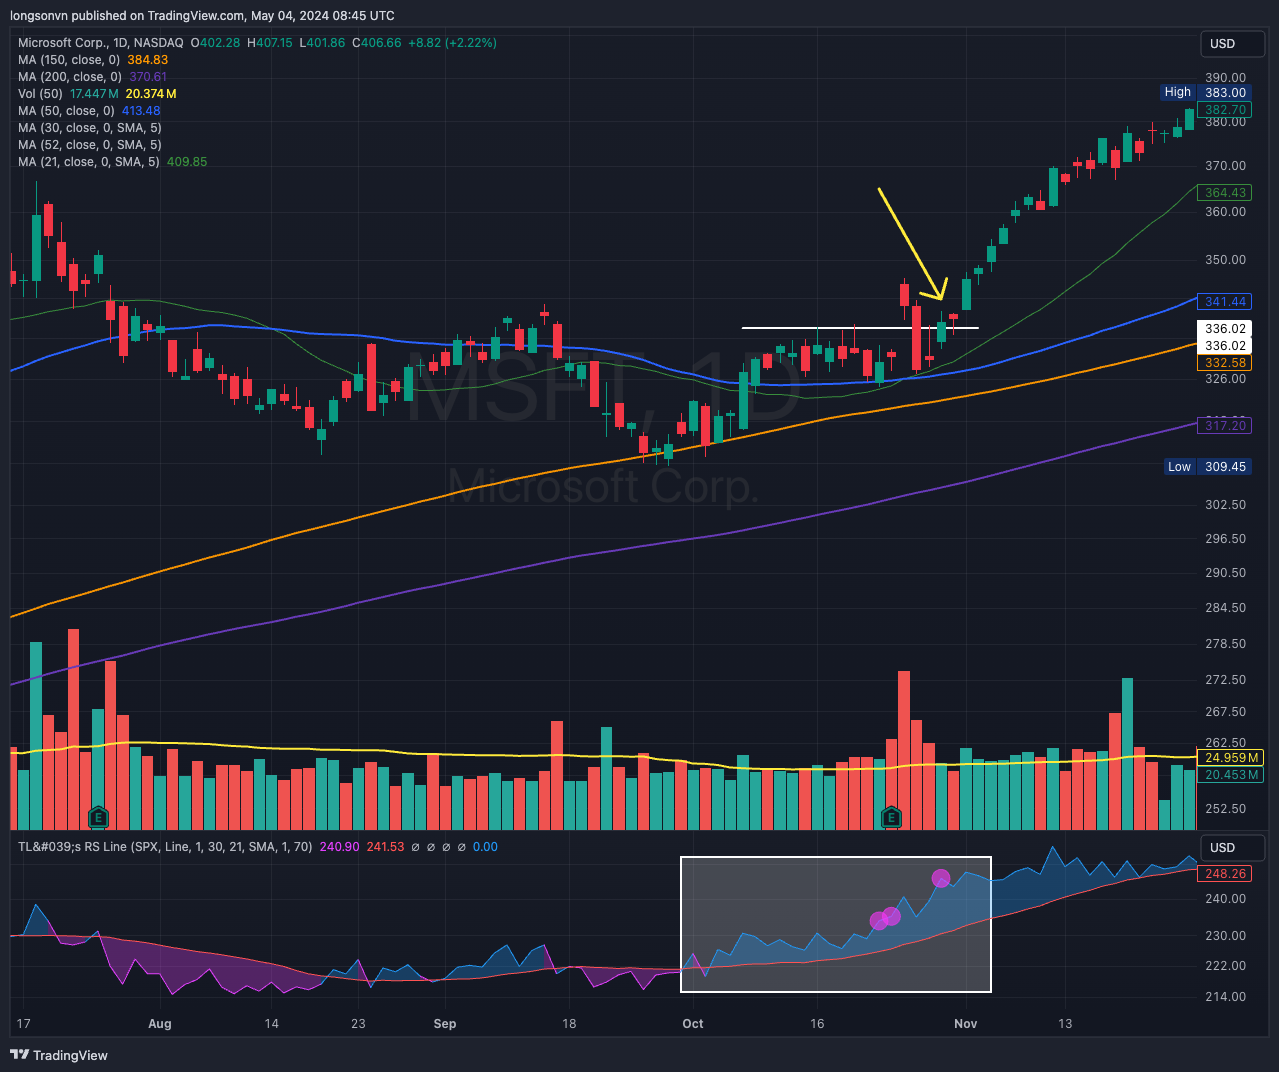
Task: Click the Sep label on time axis
Action: point(445,1024)
